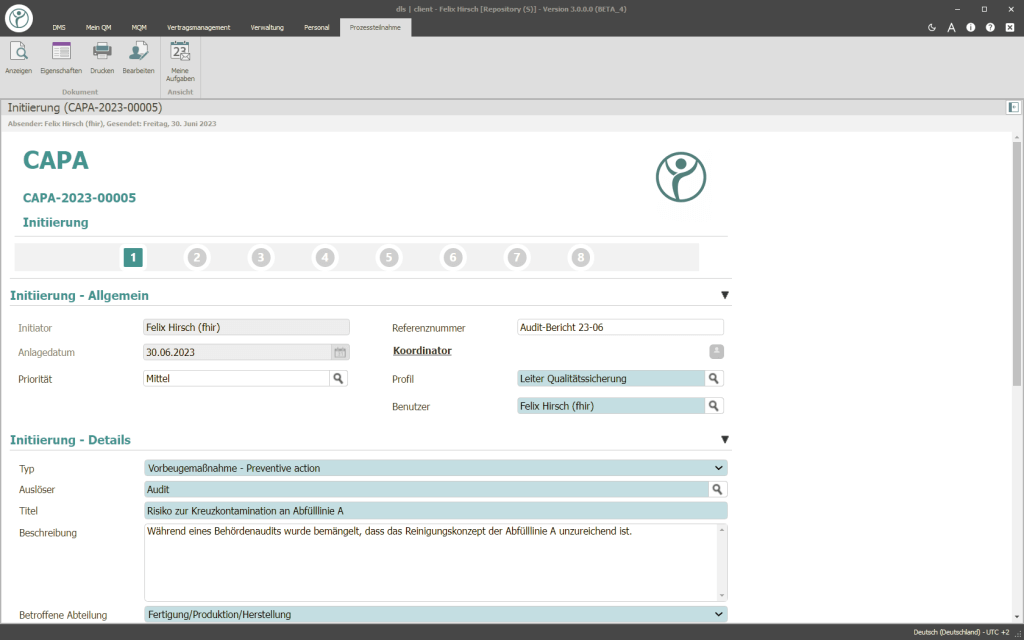The height and width of the screenshot is (640, 1024).
Task: Click the Priorität search magnifier
Action: point(338,378)
